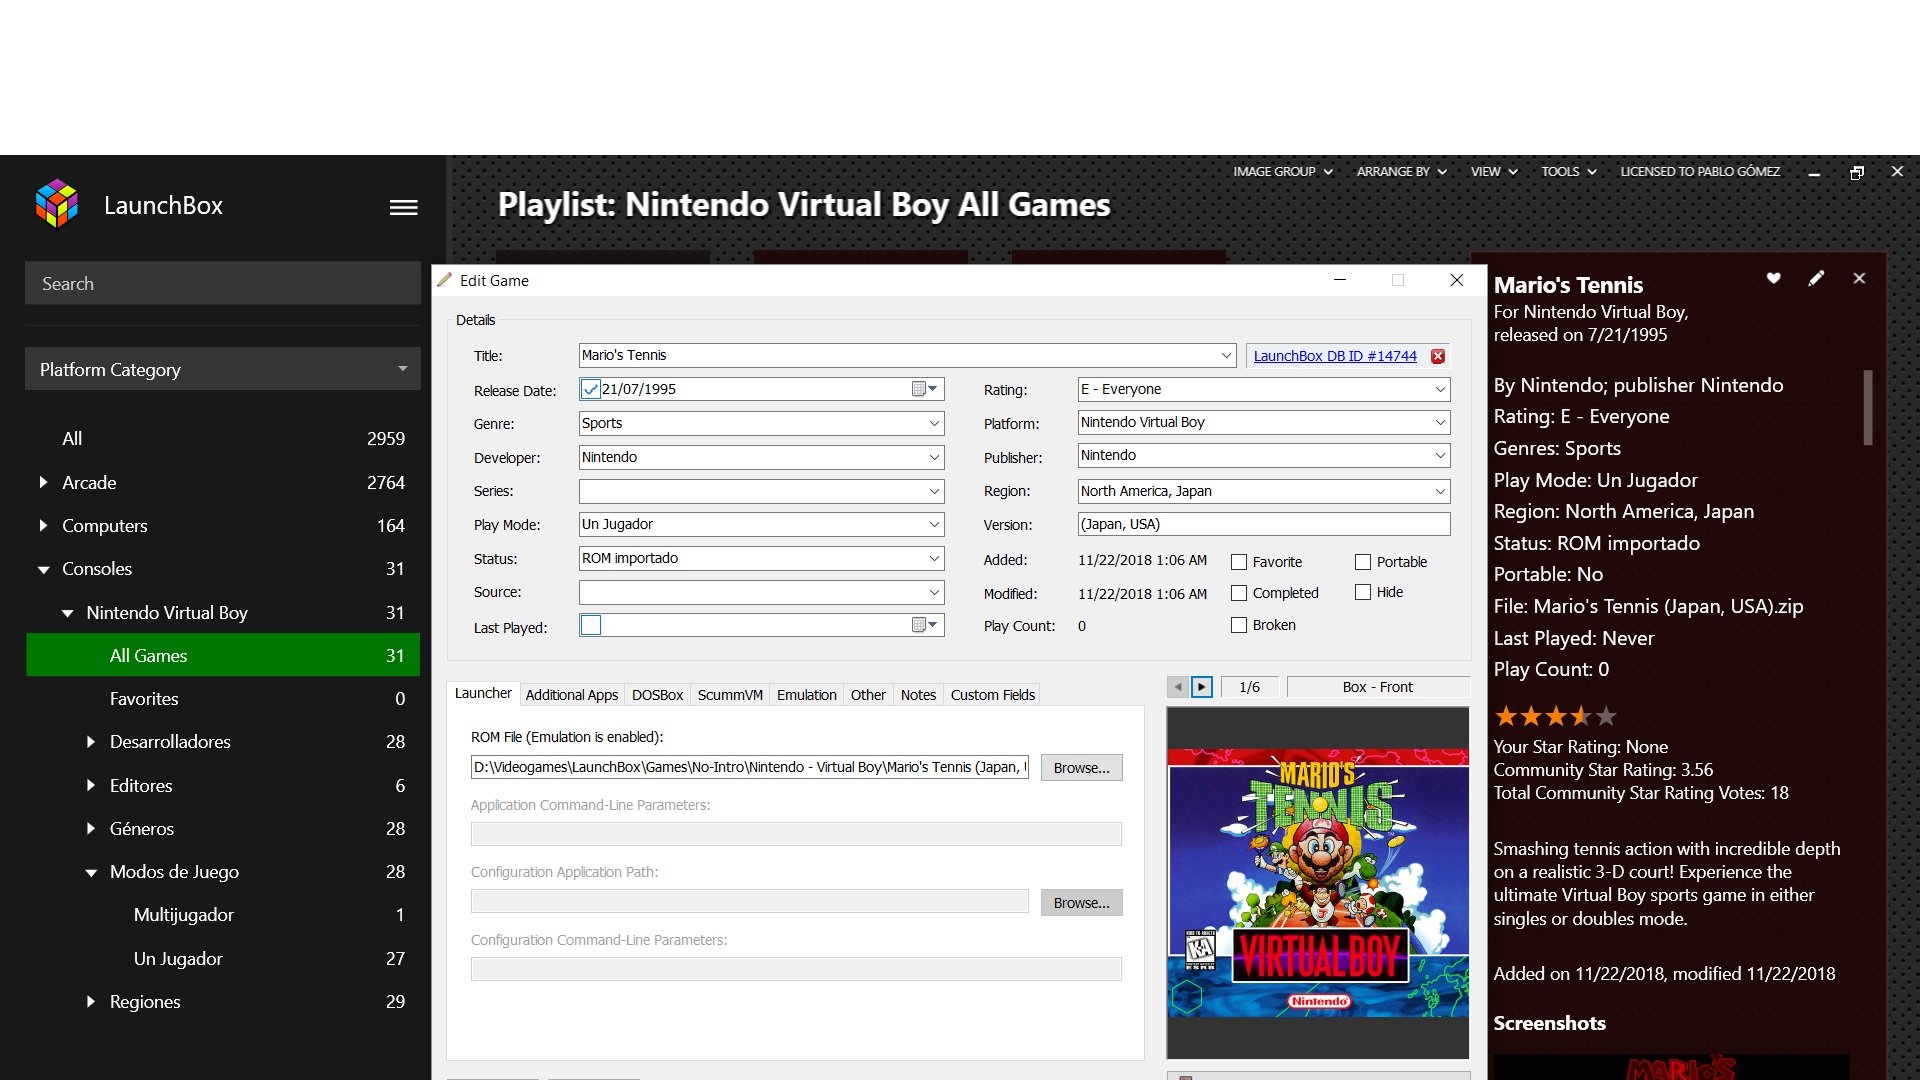
Task: Show the previous game image
Action: tap(1178, 687)
